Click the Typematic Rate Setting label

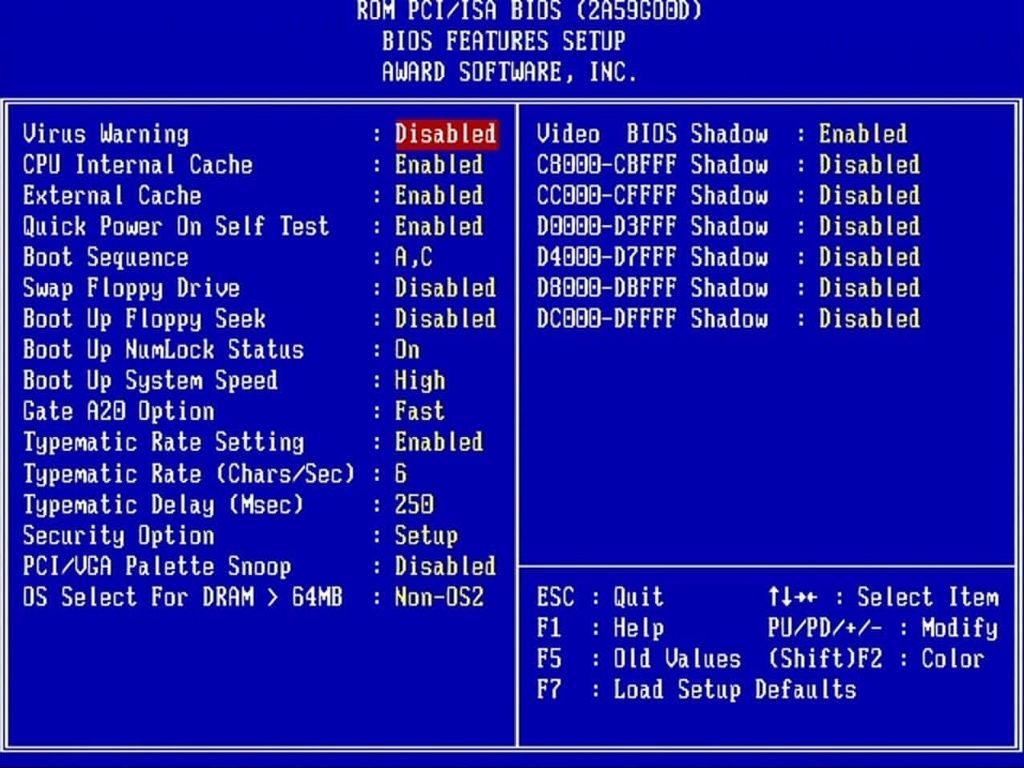[163, 443]
